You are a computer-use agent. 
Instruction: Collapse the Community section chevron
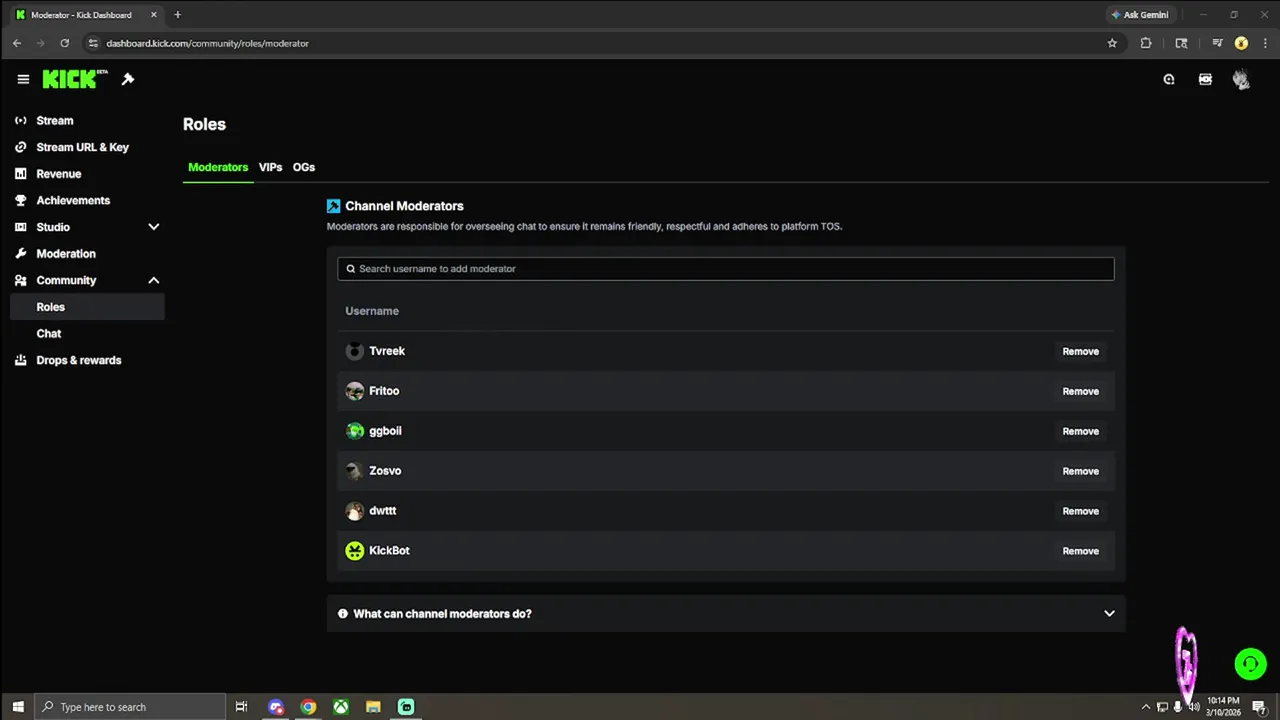153,281
